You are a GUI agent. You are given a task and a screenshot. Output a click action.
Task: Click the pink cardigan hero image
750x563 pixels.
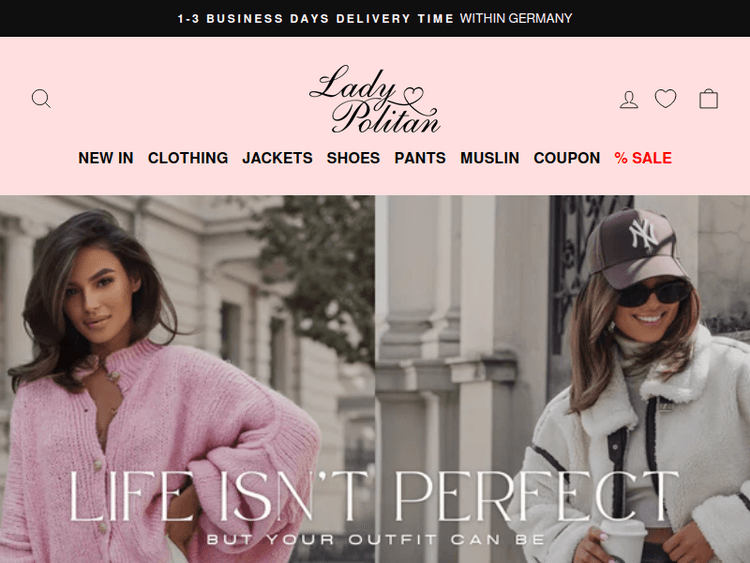187,379
